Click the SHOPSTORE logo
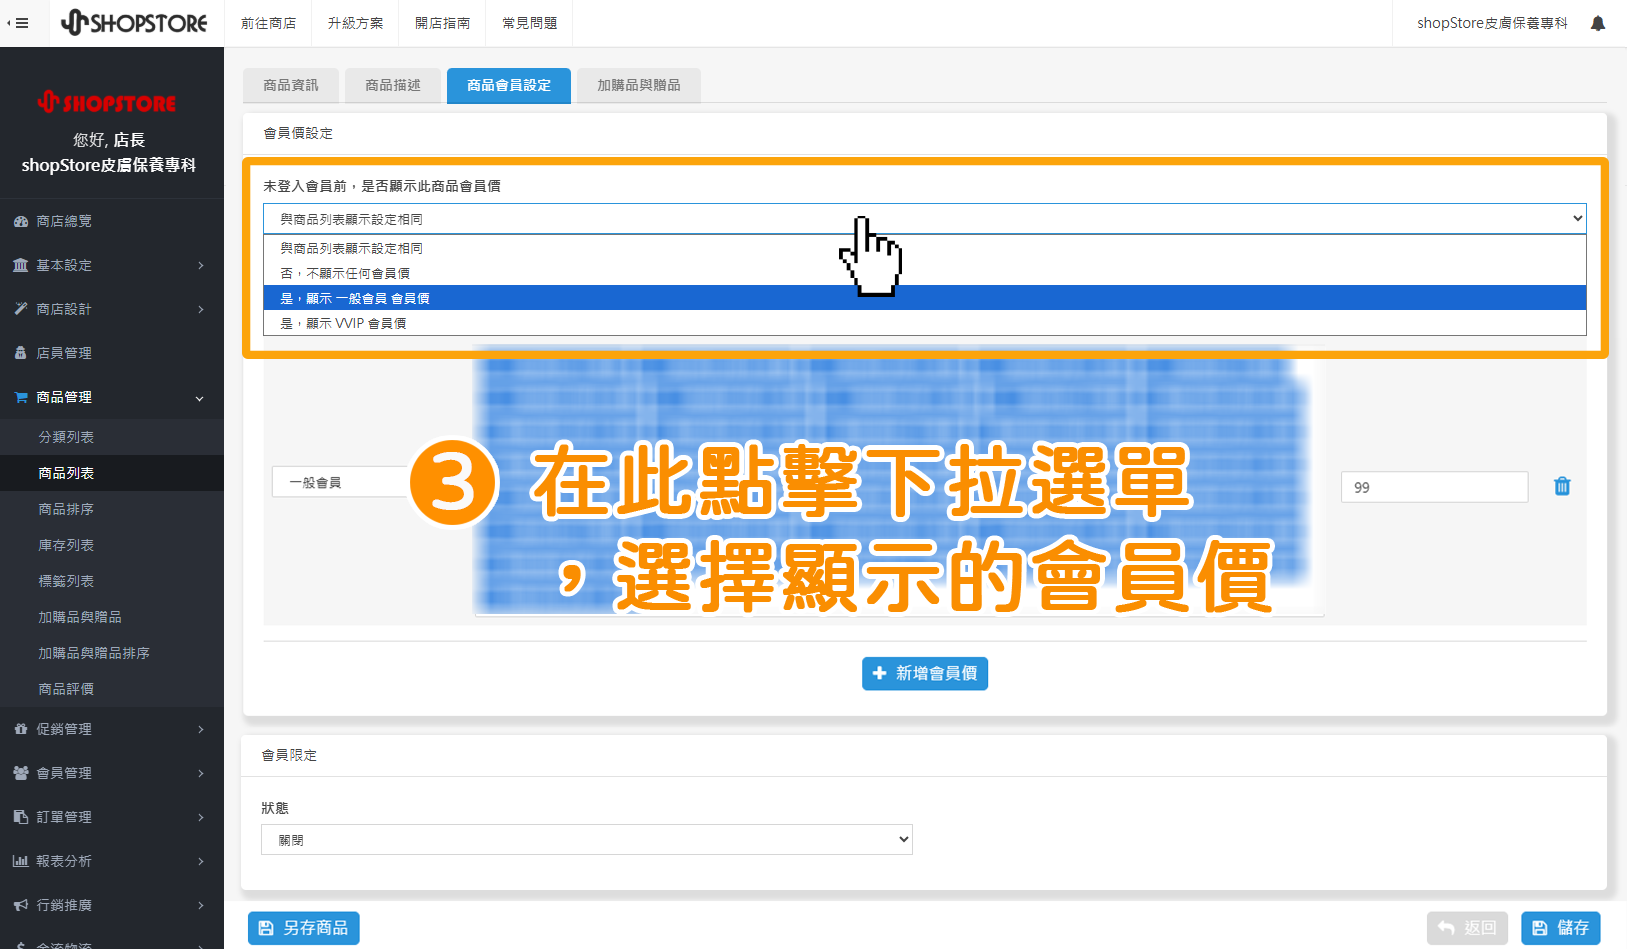The image size is (1627, 949). click(135, 22)
